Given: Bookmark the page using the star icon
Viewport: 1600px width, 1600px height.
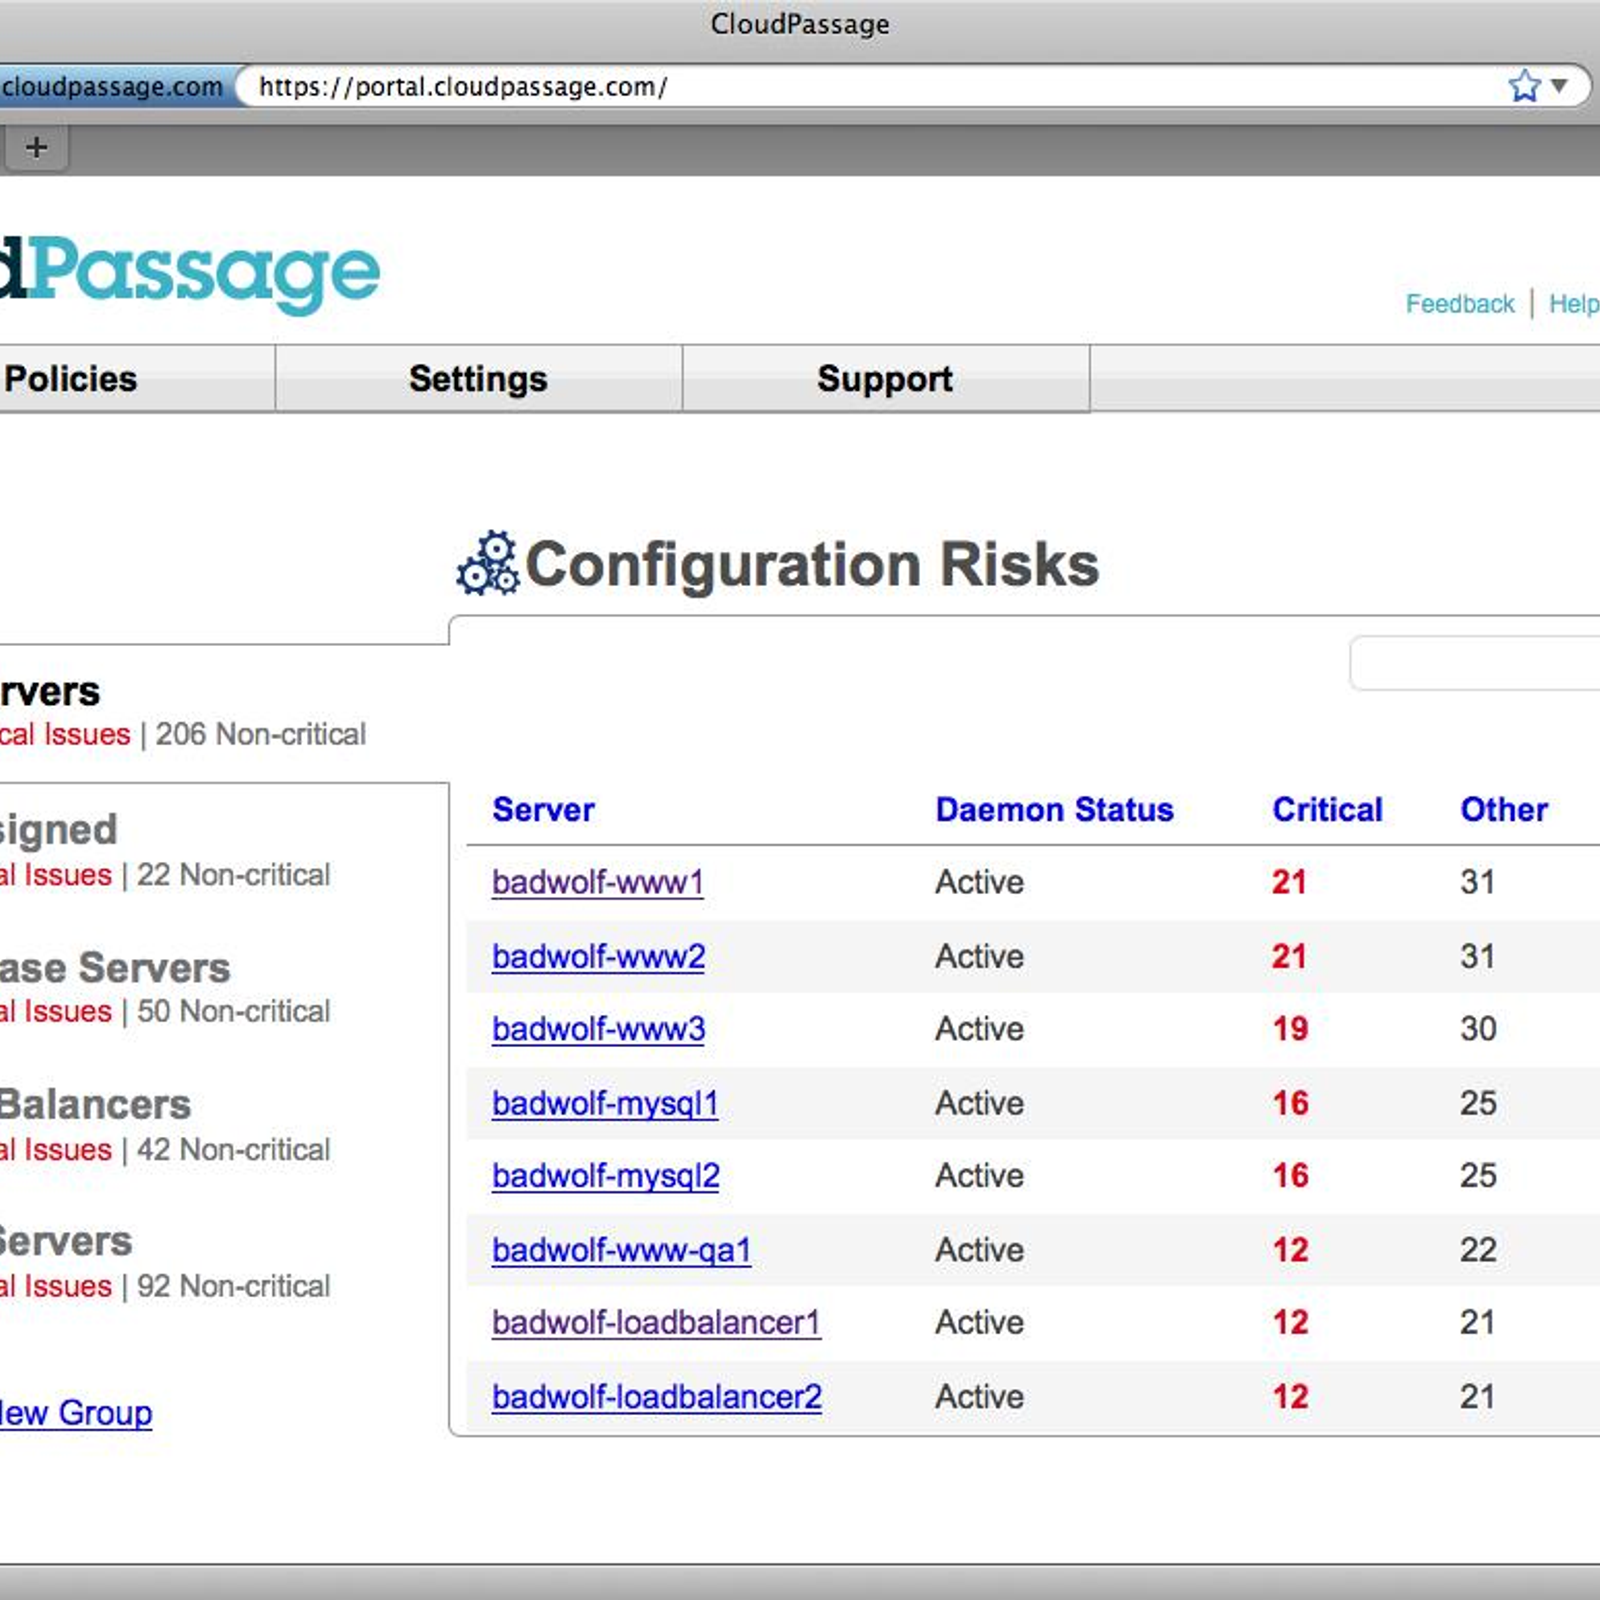Looking at the screenshot, I should click(x=1524, y=86).
